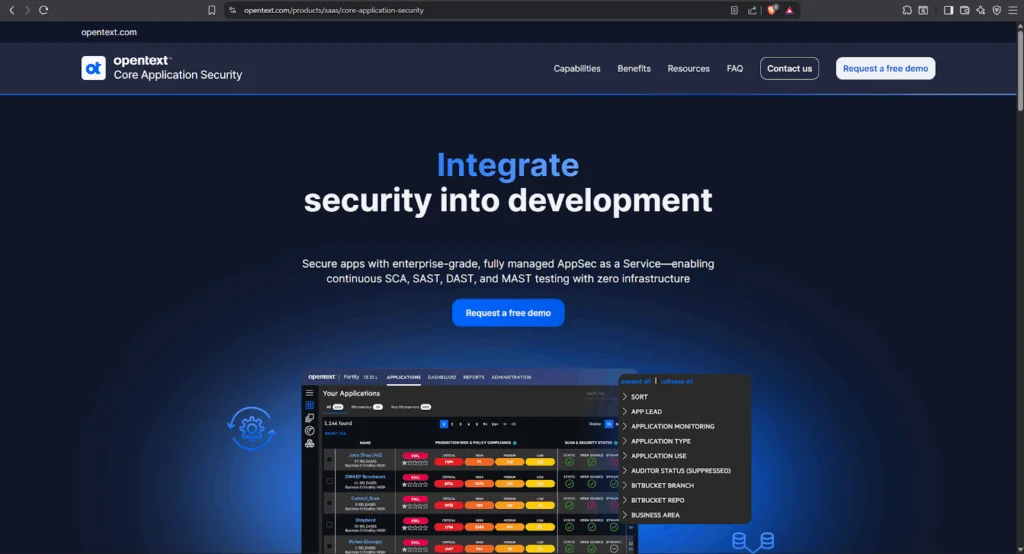Click Static green check for Shepherd row

coord(569,527)
